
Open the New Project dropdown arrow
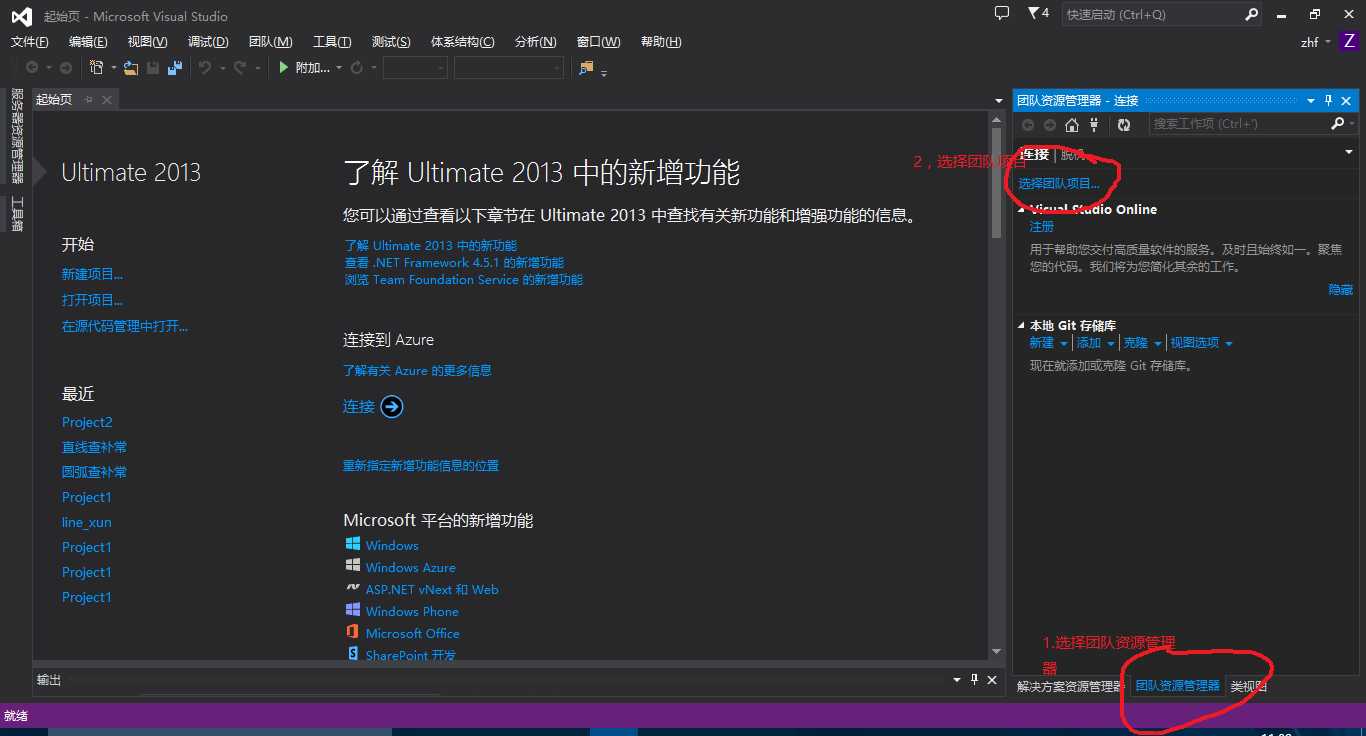[113, 68]
